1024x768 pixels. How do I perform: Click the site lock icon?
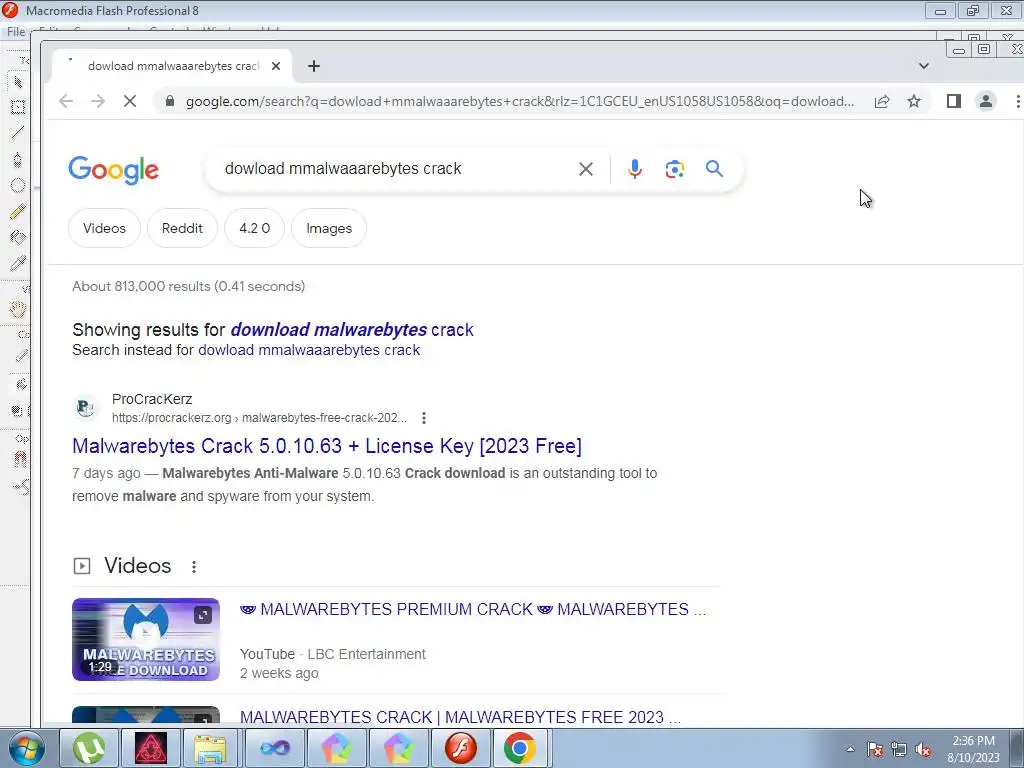[x=170, y=101]
